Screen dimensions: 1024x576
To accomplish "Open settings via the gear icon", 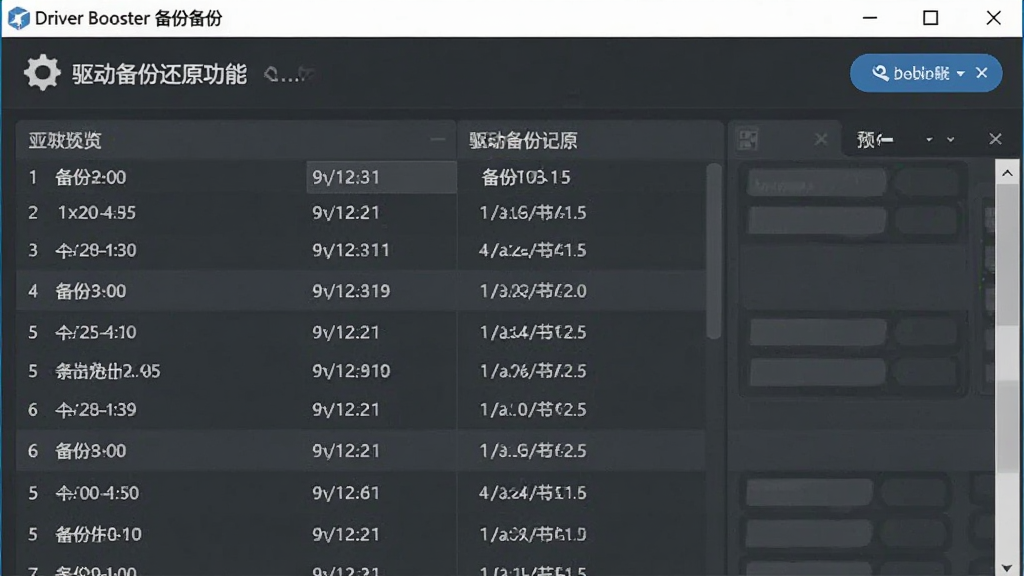I will (42, 72).
